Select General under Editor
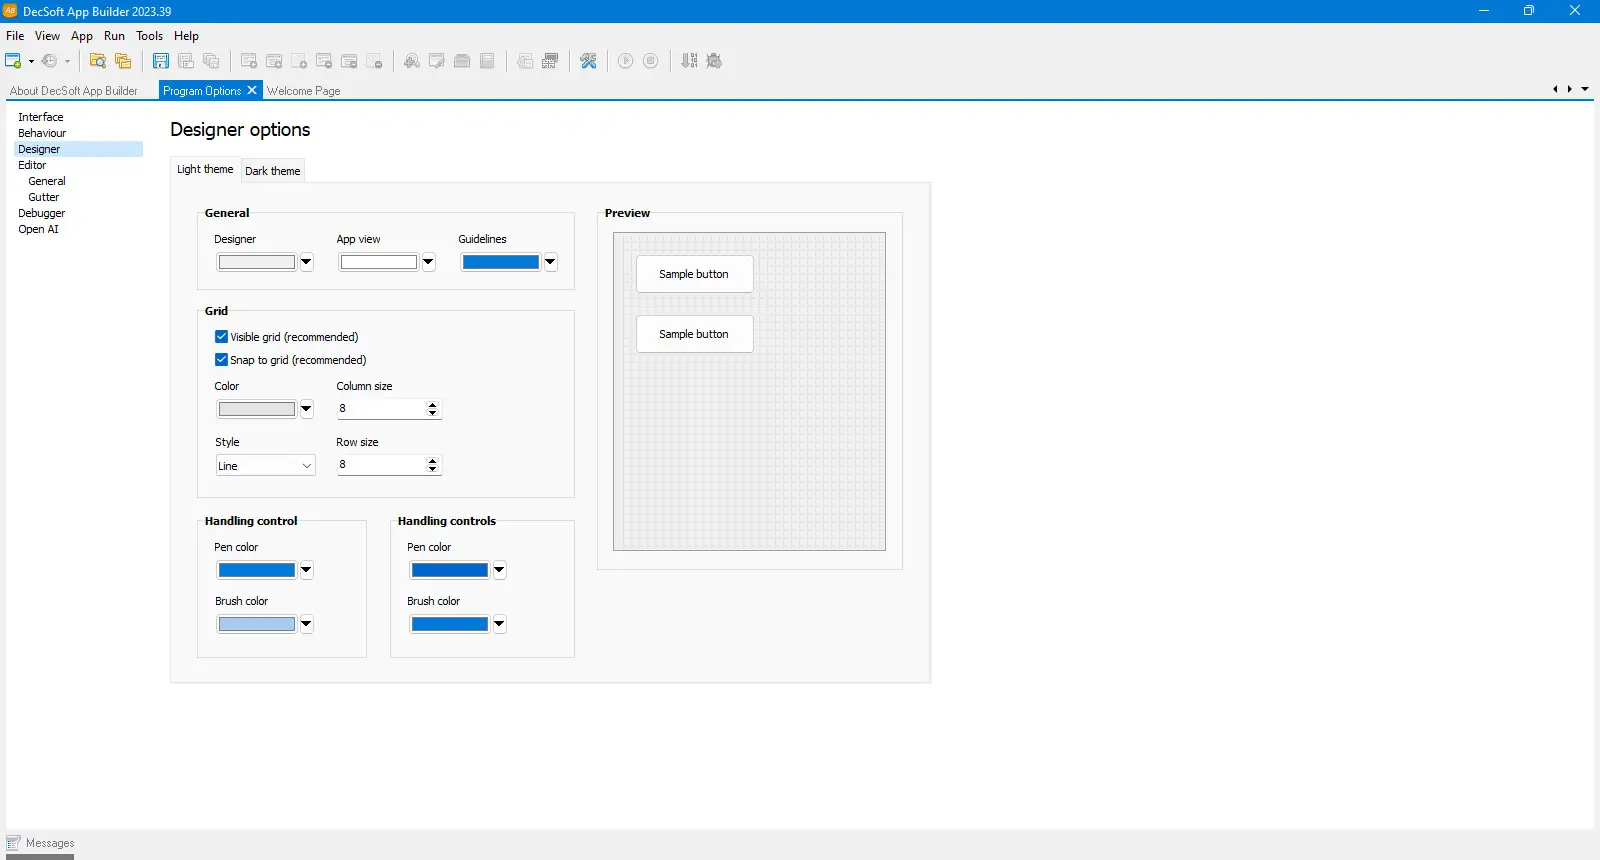Viewport: 1600px width, 860px height. 47,181
